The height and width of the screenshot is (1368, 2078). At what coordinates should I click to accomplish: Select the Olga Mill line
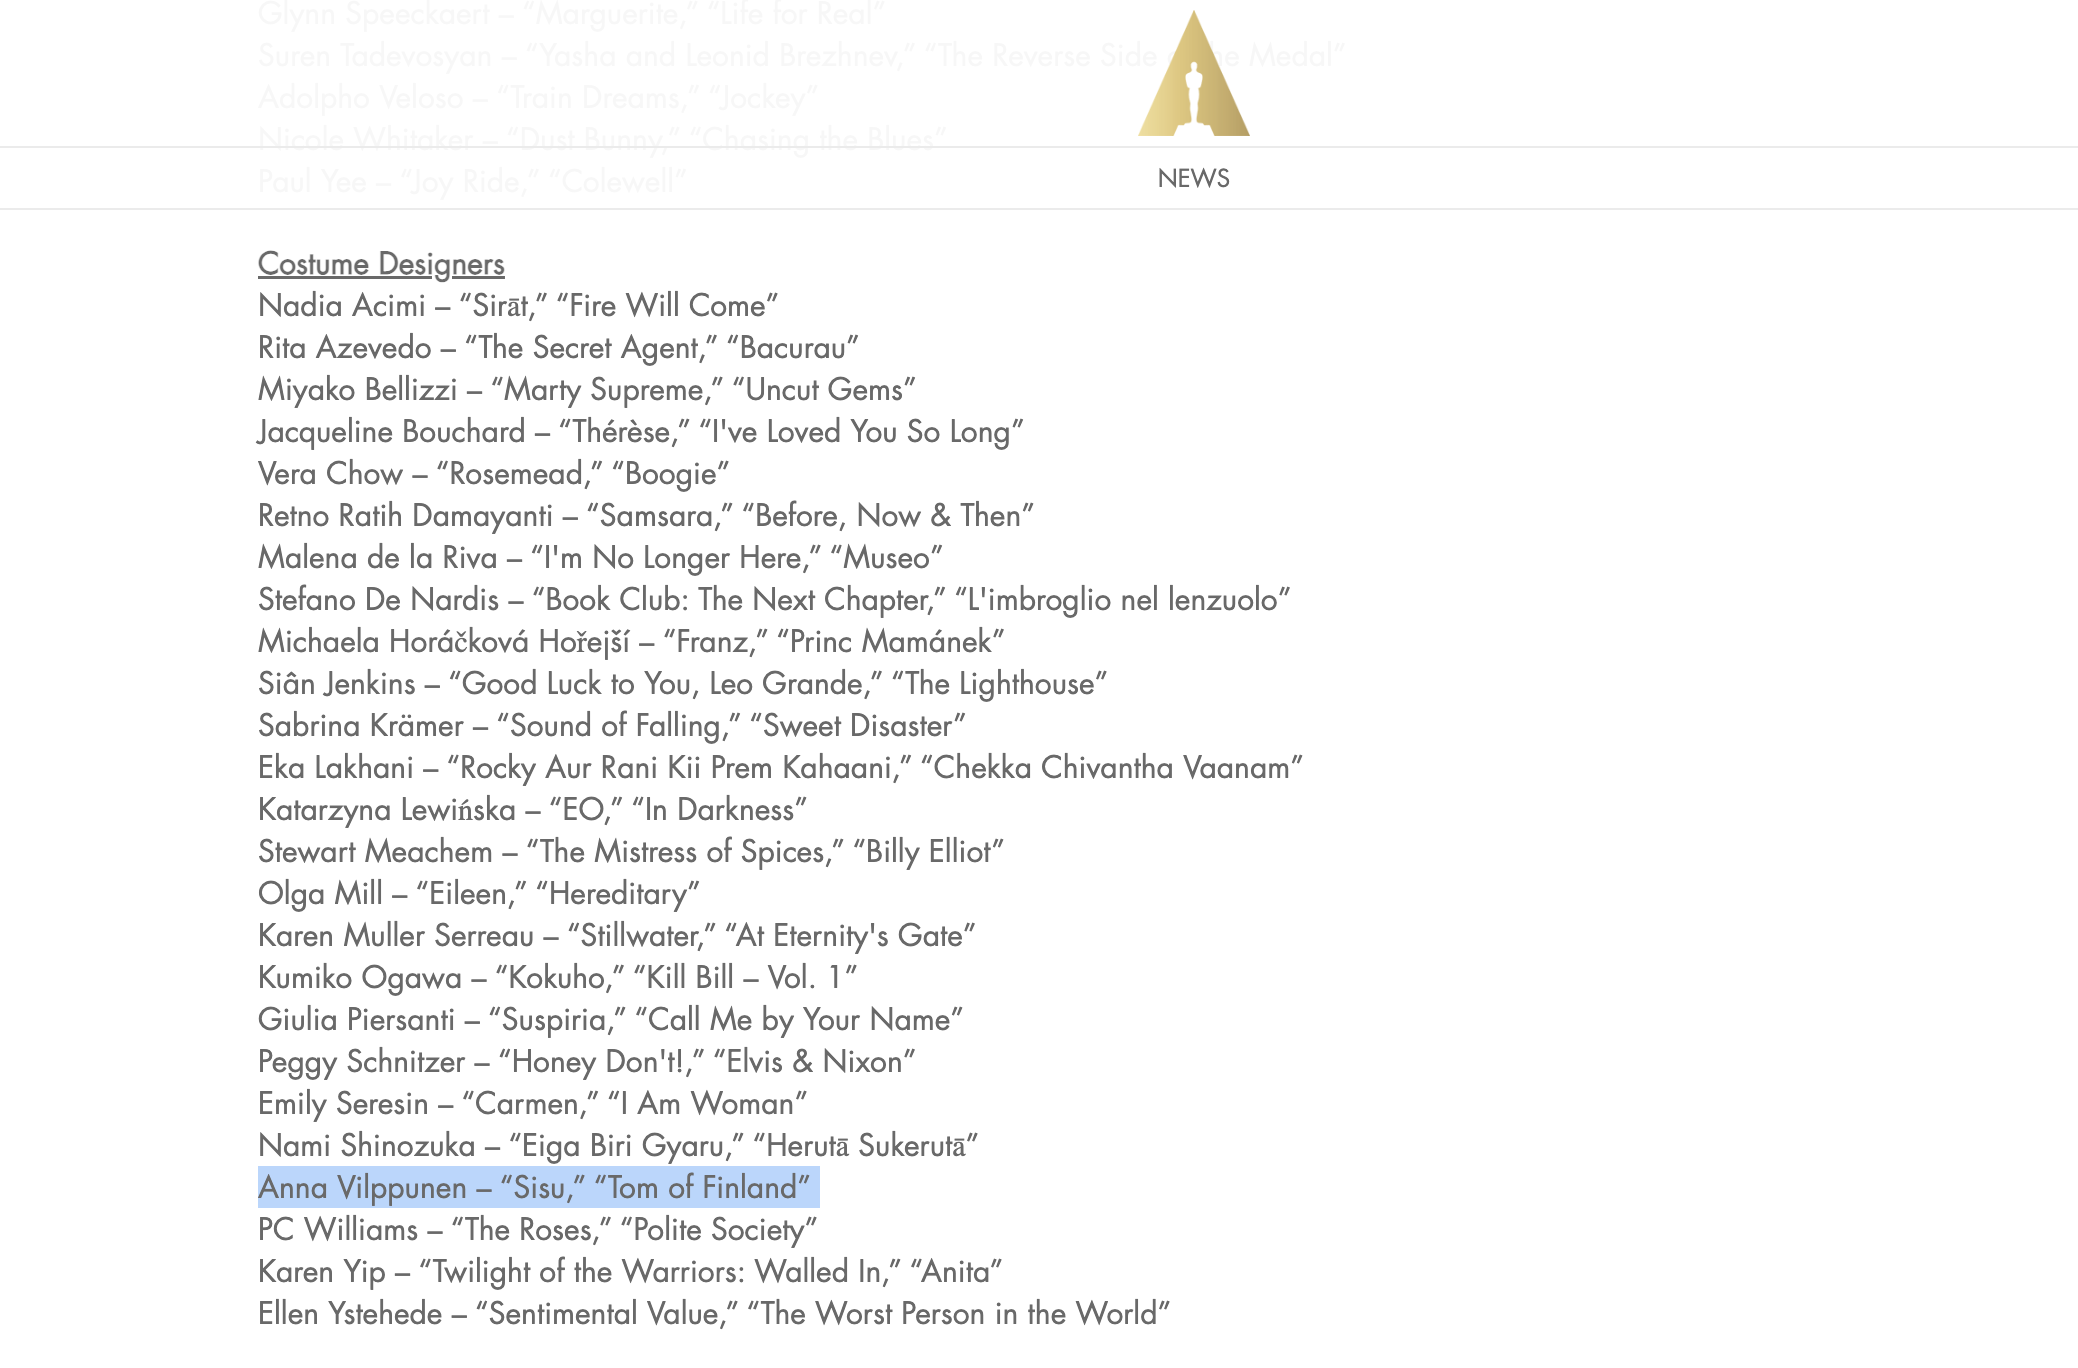pyautogui.click(x=479, y=894)
